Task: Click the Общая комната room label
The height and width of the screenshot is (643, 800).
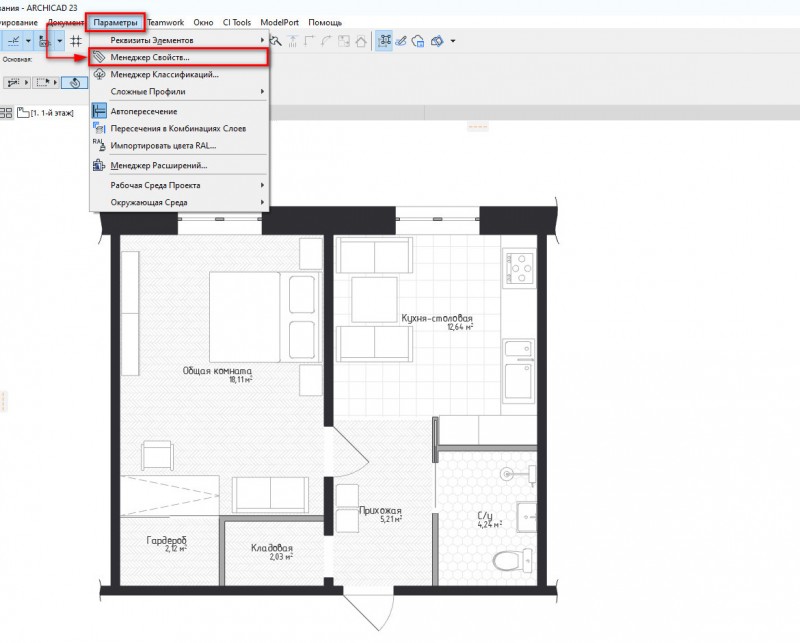Action: pos(217,371)
